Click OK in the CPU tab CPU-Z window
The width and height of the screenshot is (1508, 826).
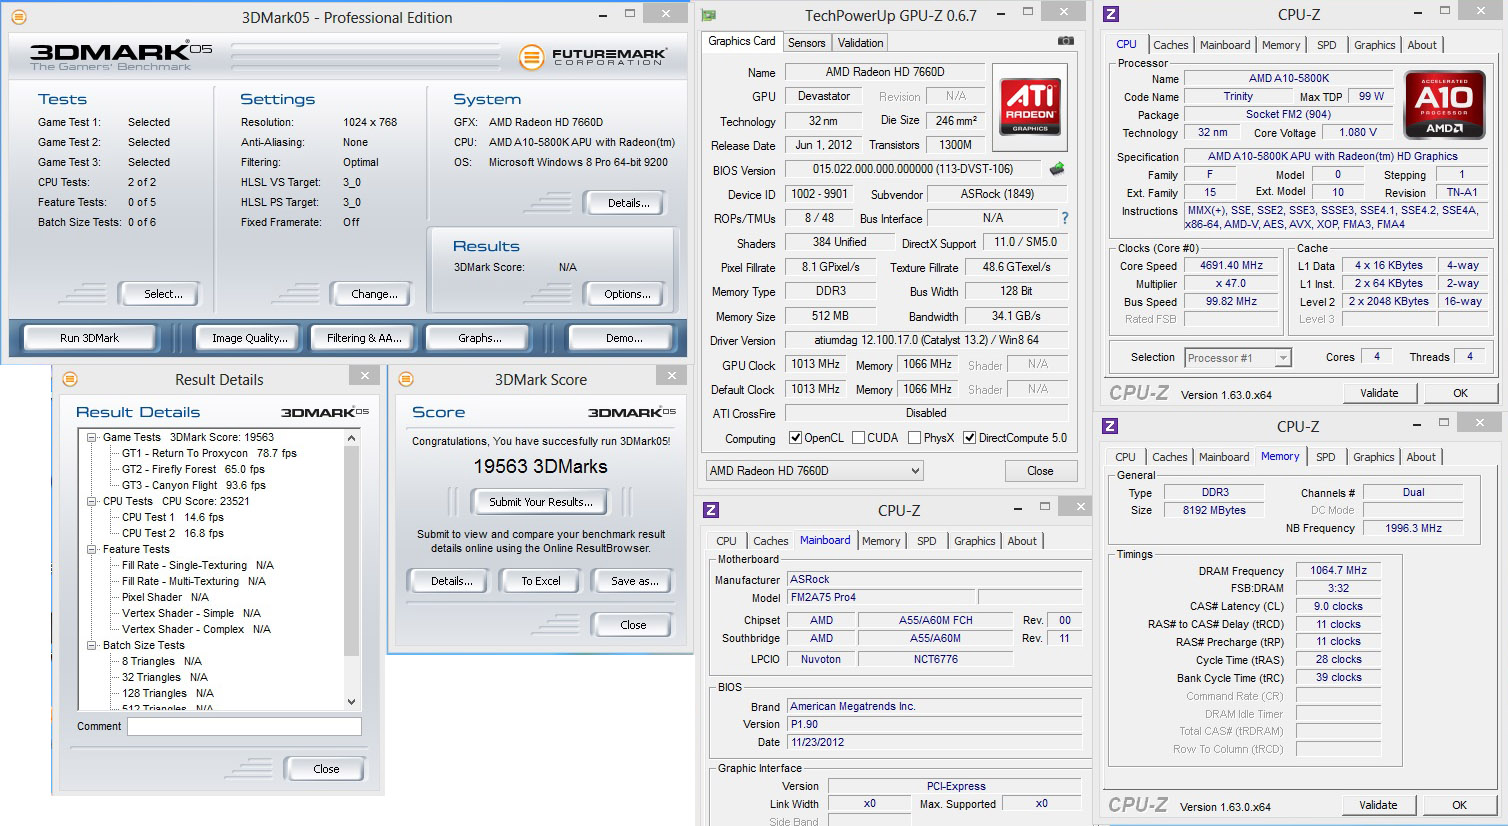point(1460,393)
